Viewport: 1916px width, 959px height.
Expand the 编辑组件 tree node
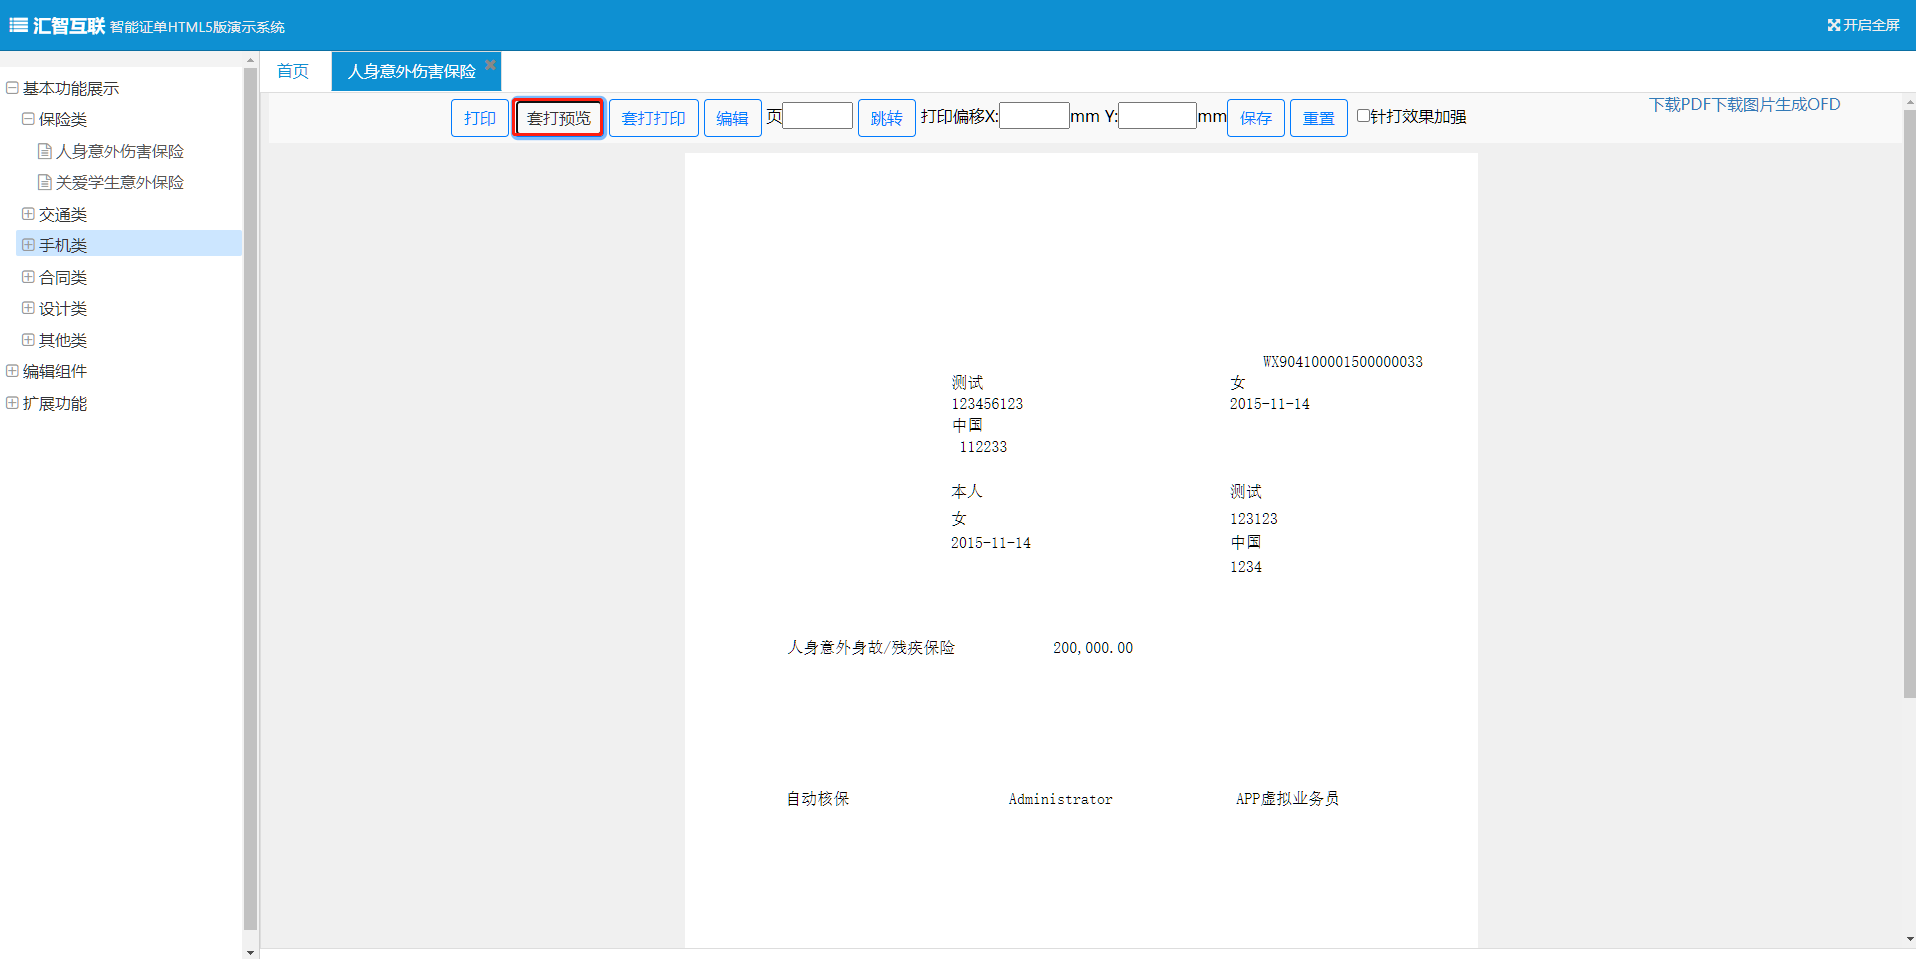tap(12, 371)
